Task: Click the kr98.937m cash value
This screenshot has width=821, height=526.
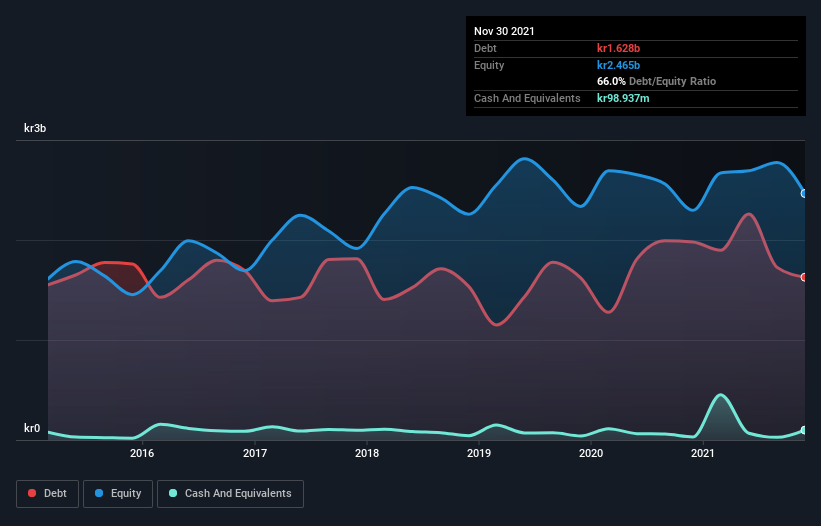Action: point(623,98)
